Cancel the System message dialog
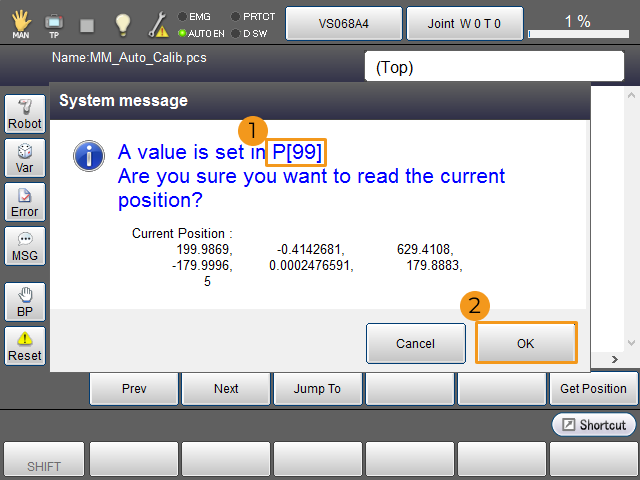640x480 pixels. (x=416, y=343)
